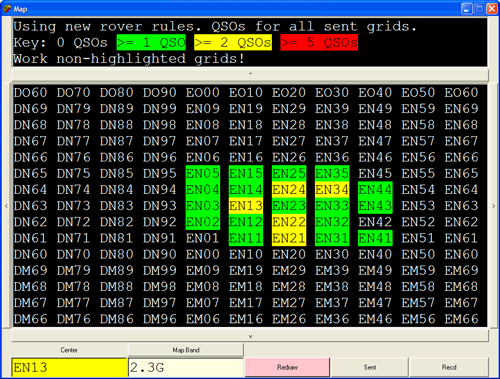Click grid DM66 in the bottom row
Screen dimensions: 500x379
pyautogui.click(x=30, y=319)
